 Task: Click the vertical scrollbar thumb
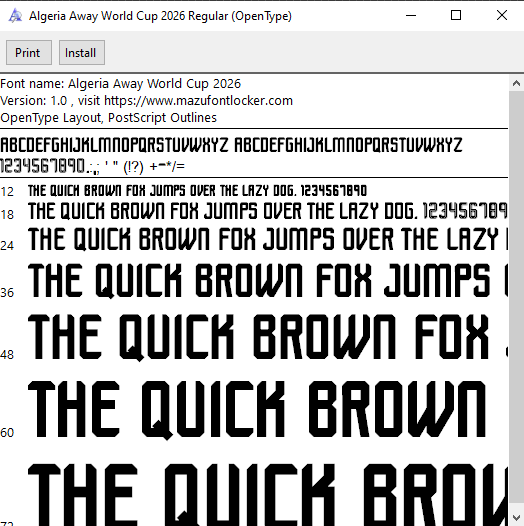(x=516, y=297)
